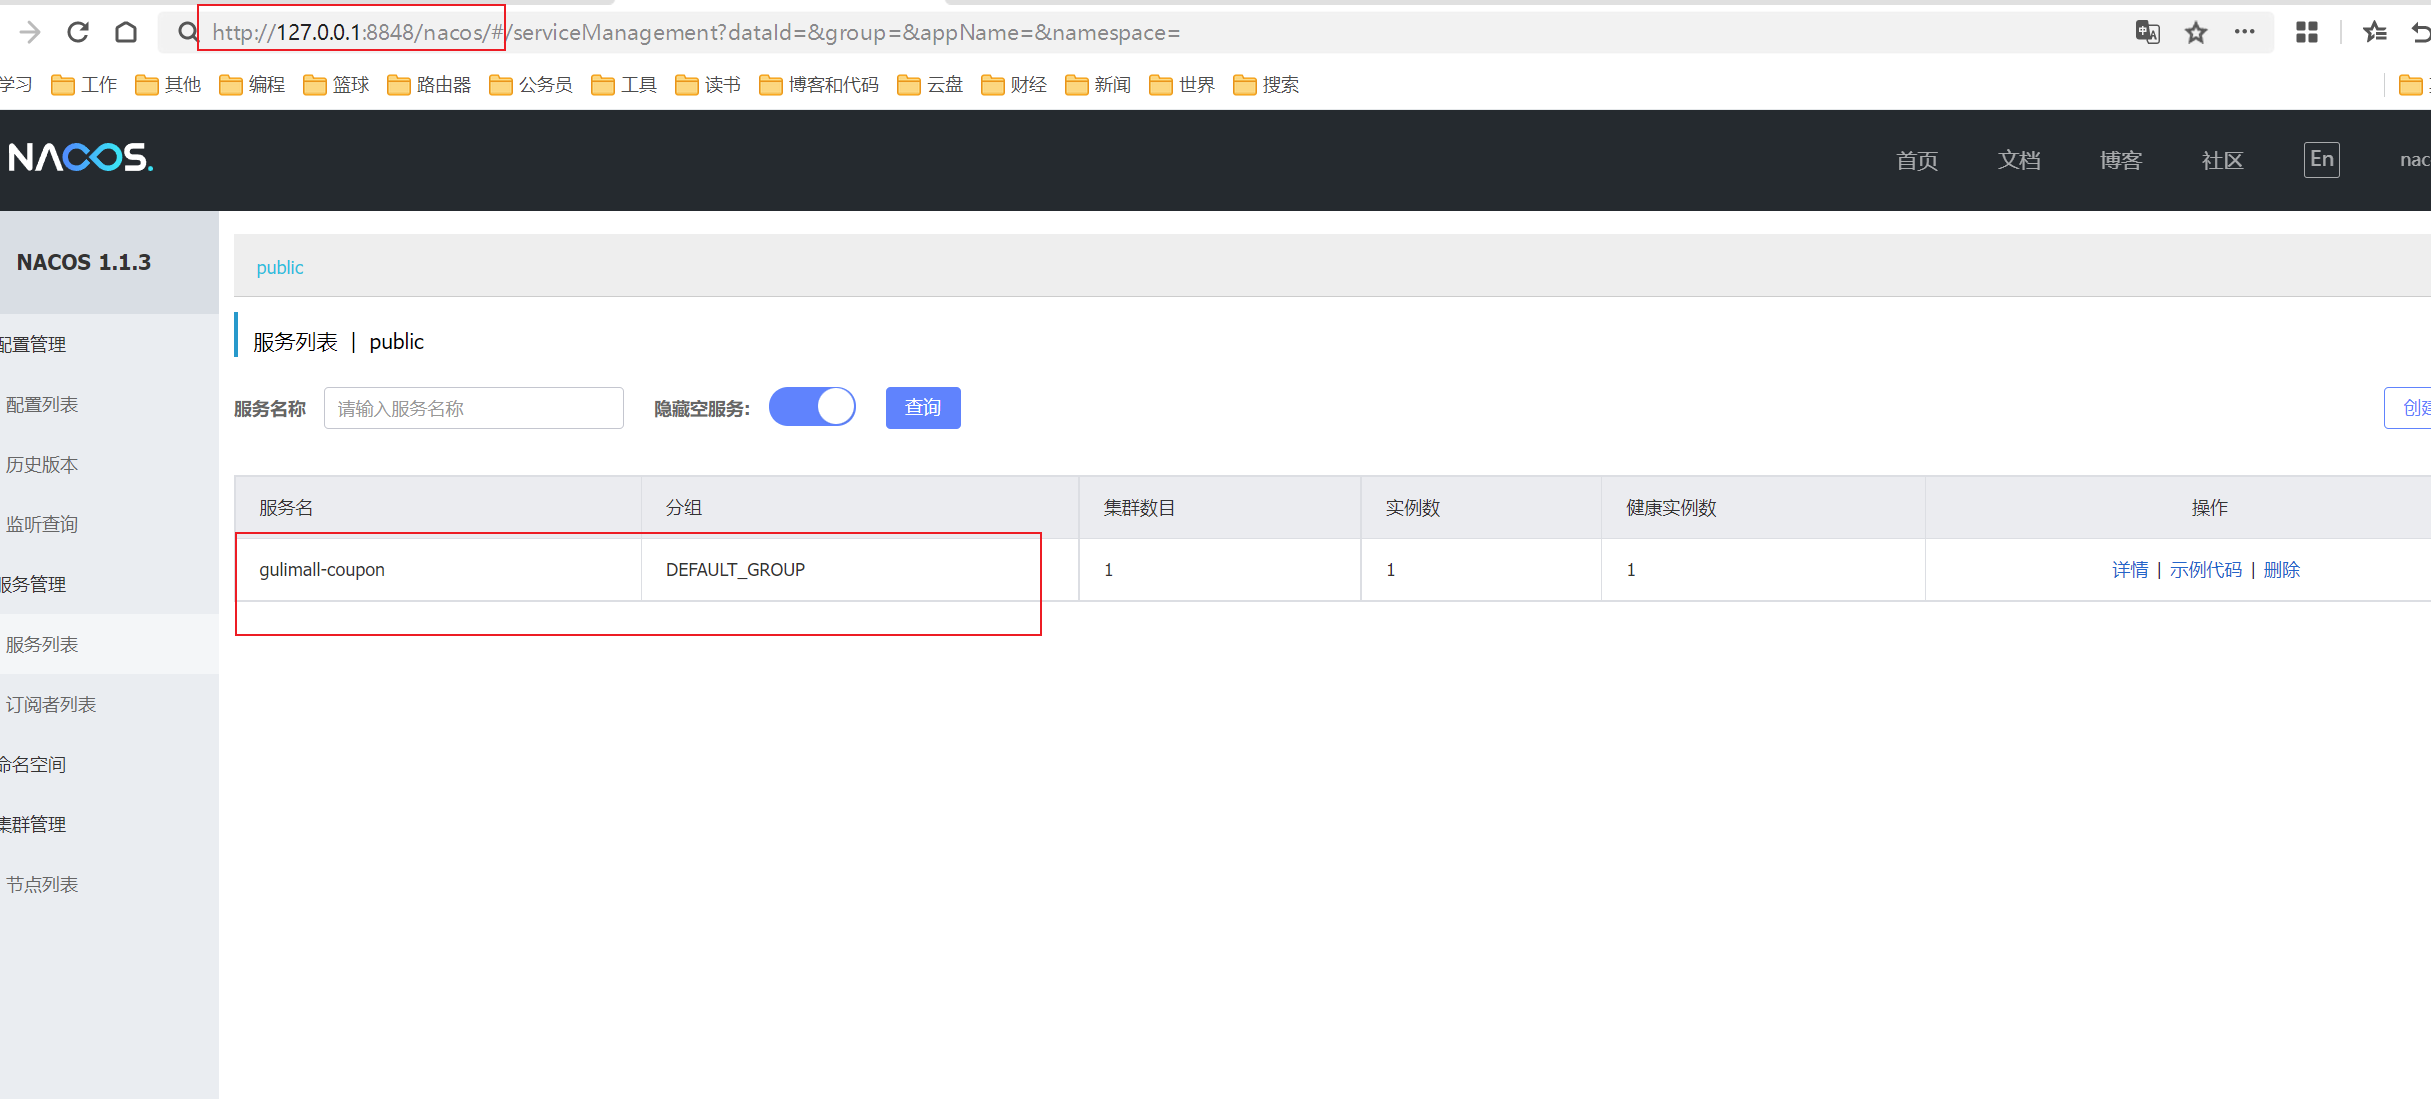Click the NACOS logo

(81, 158)
